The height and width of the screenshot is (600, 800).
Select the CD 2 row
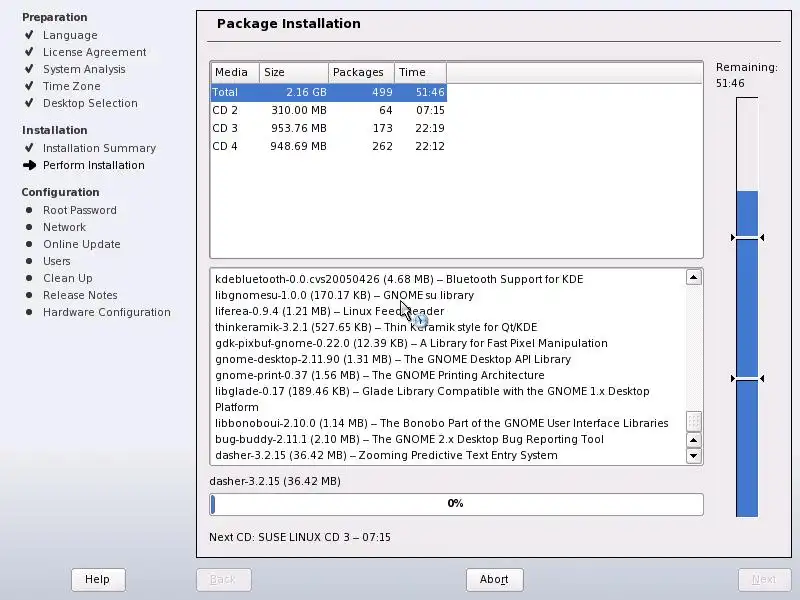click(329, 110)
